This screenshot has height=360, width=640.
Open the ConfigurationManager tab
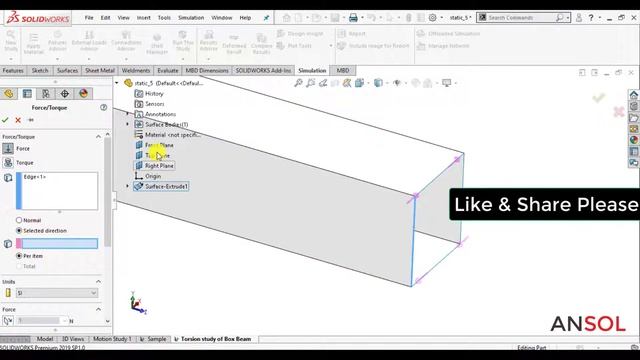[x=46, y=94]
